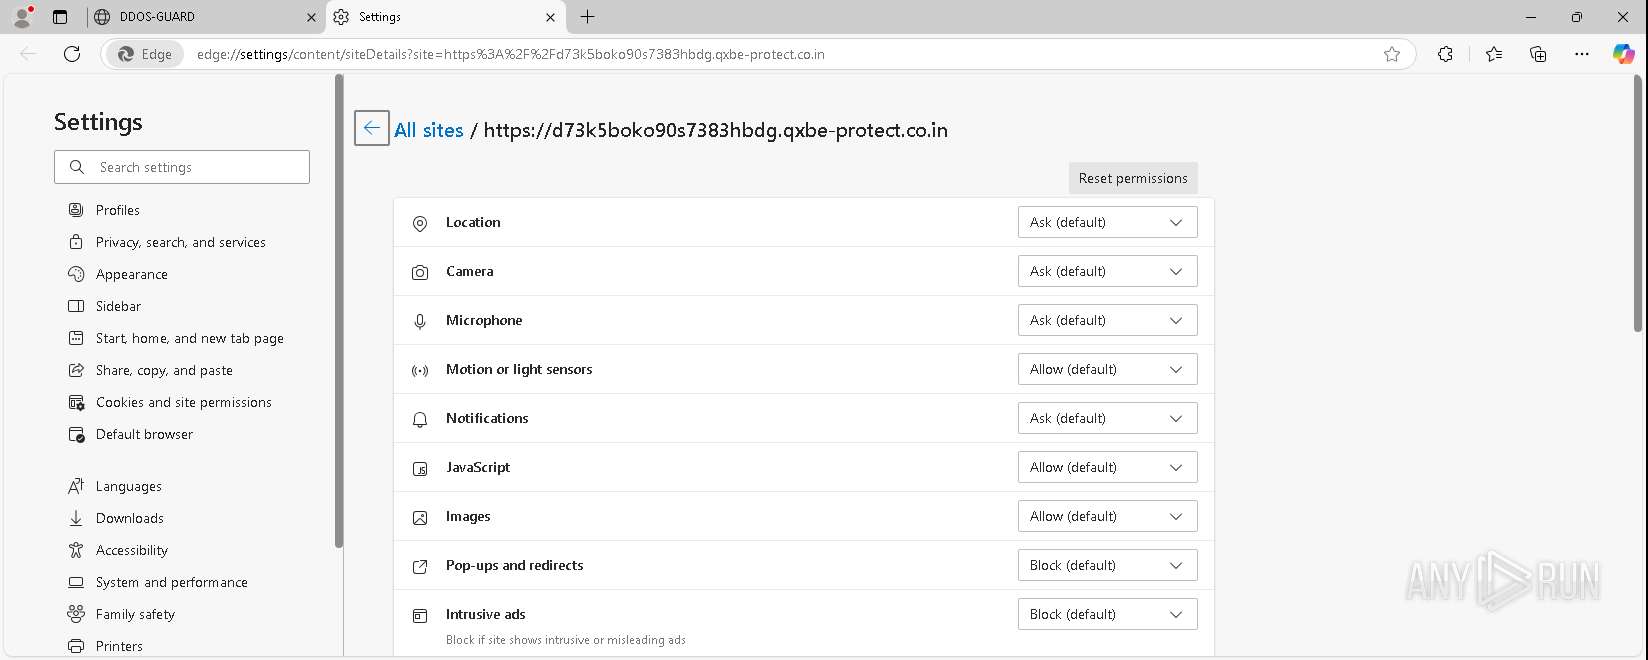Click the back arrow beside All sites

tap(372, 128)
